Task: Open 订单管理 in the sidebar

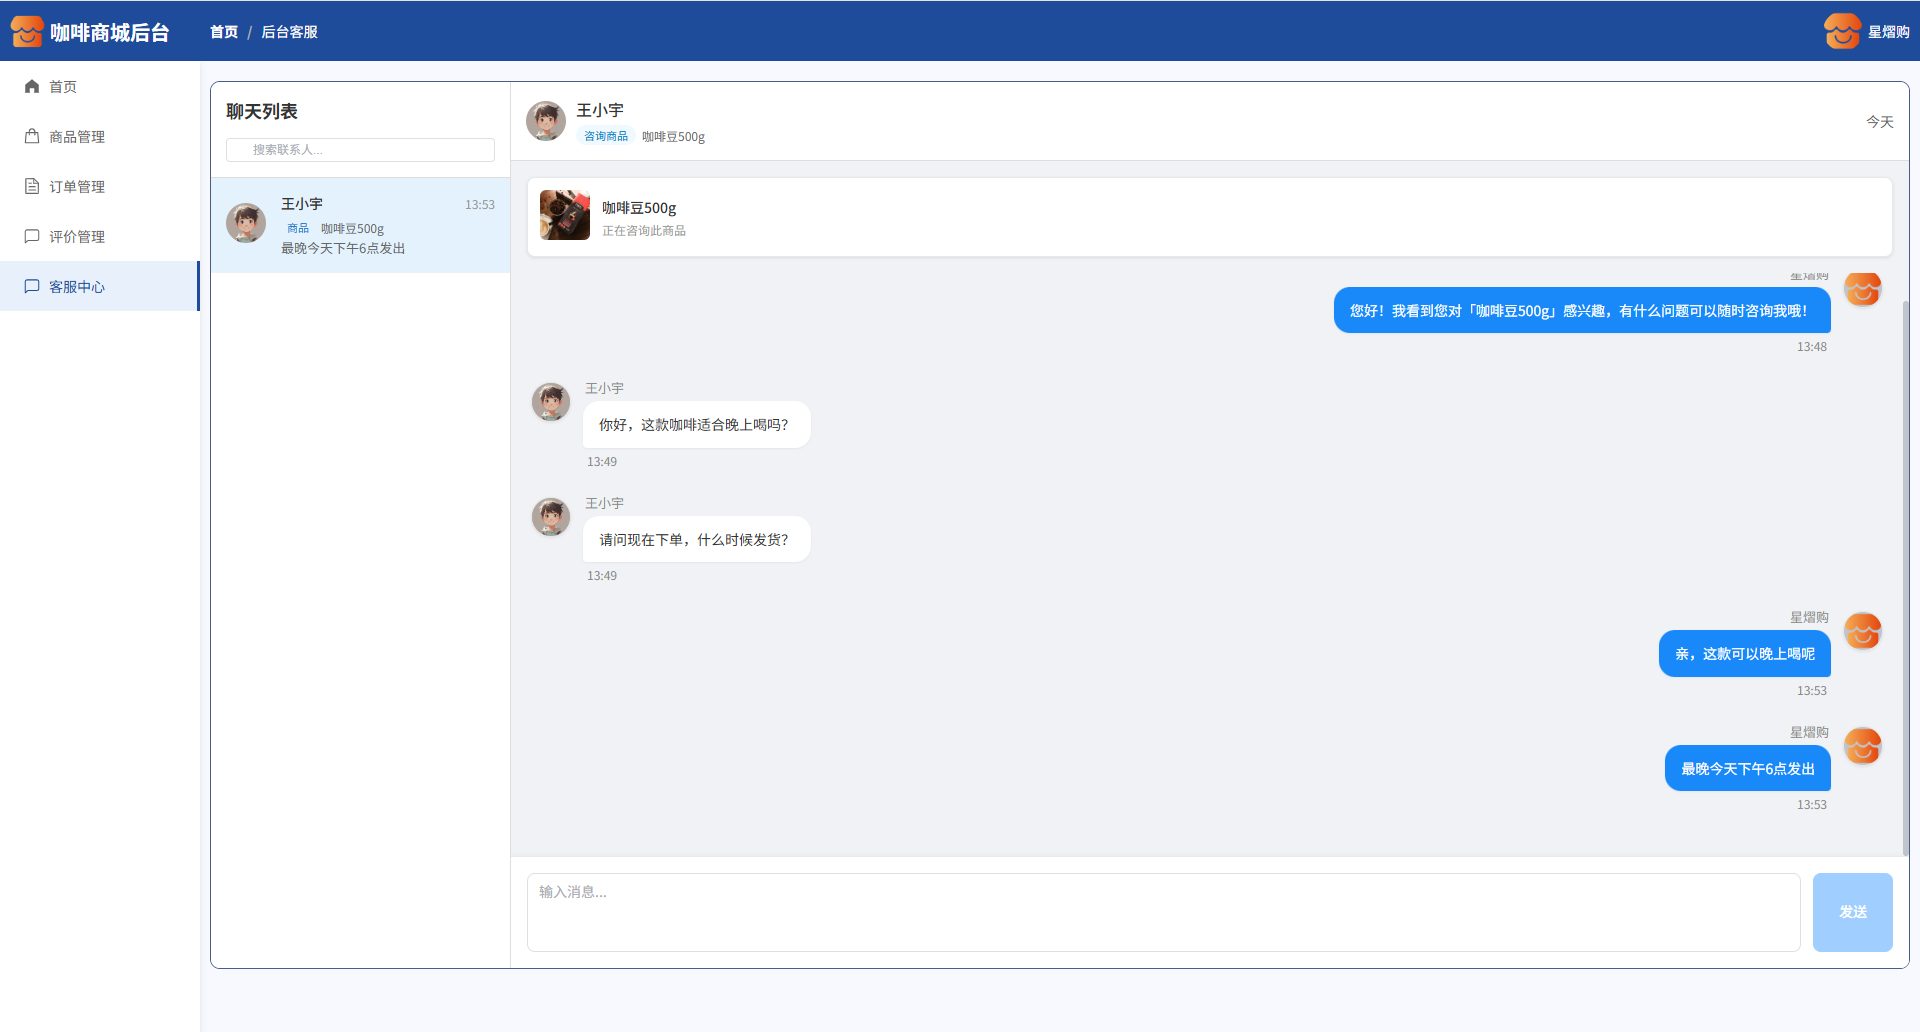Action: tap(77, 187)
